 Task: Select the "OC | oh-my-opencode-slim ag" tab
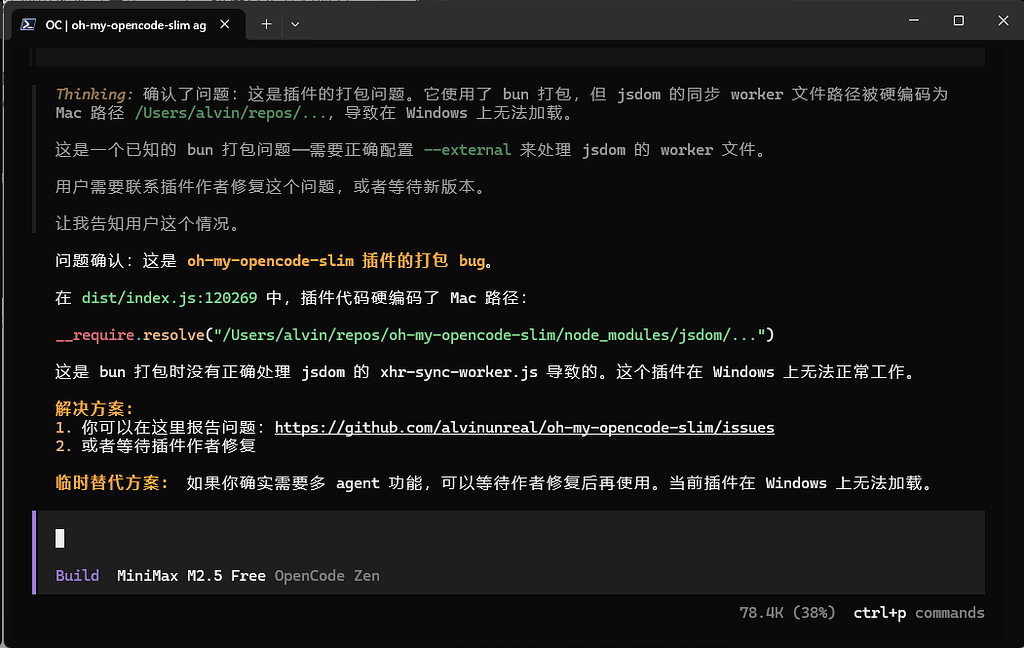(128, 25)
